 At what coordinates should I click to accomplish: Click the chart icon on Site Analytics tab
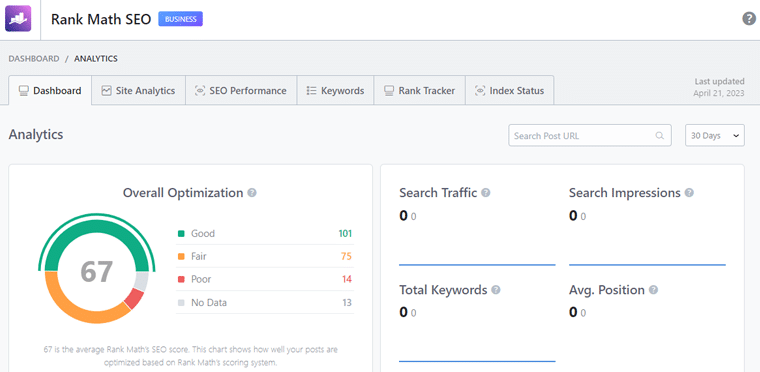(106, 91)
